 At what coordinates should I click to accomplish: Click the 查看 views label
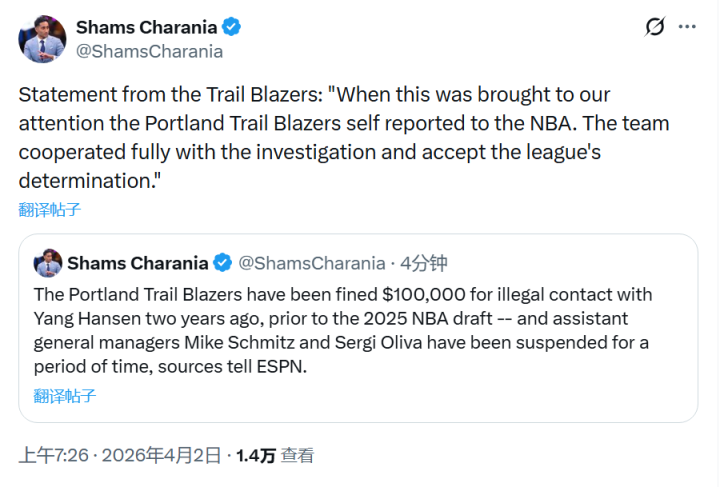tap(297, 456)
